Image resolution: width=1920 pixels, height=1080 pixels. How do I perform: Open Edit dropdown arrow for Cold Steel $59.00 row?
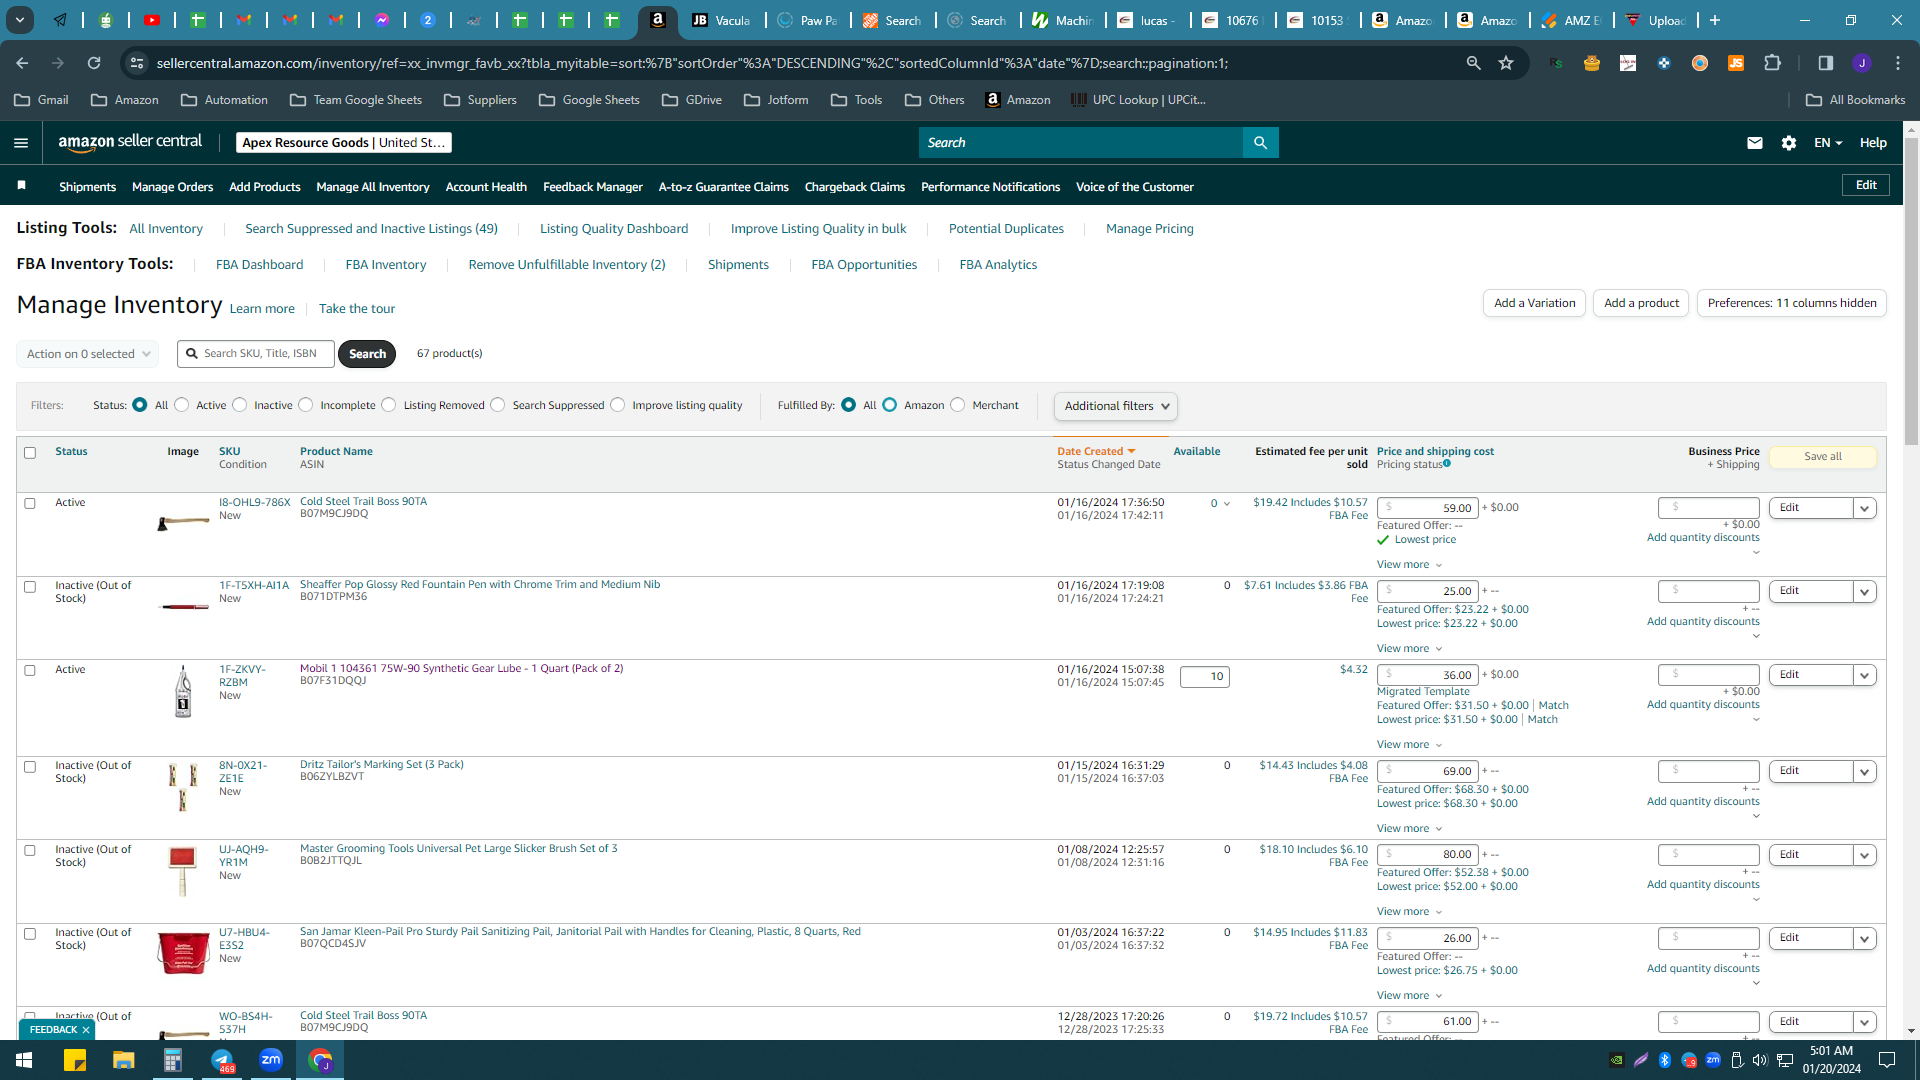point(1864,508)
